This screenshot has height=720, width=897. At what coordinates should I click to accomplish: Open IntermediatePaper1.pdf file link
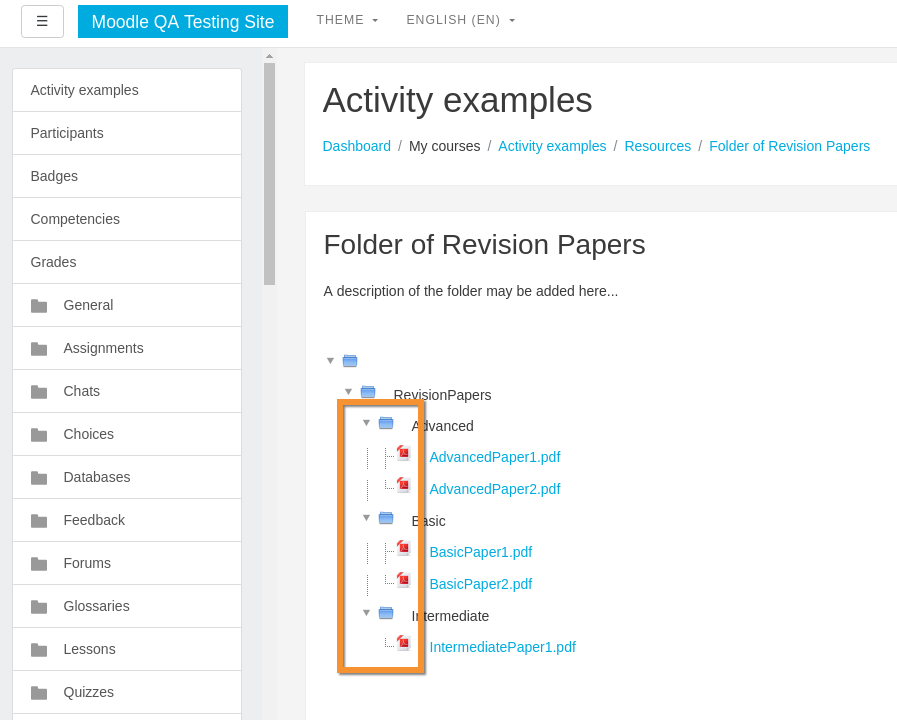[502, 647]
